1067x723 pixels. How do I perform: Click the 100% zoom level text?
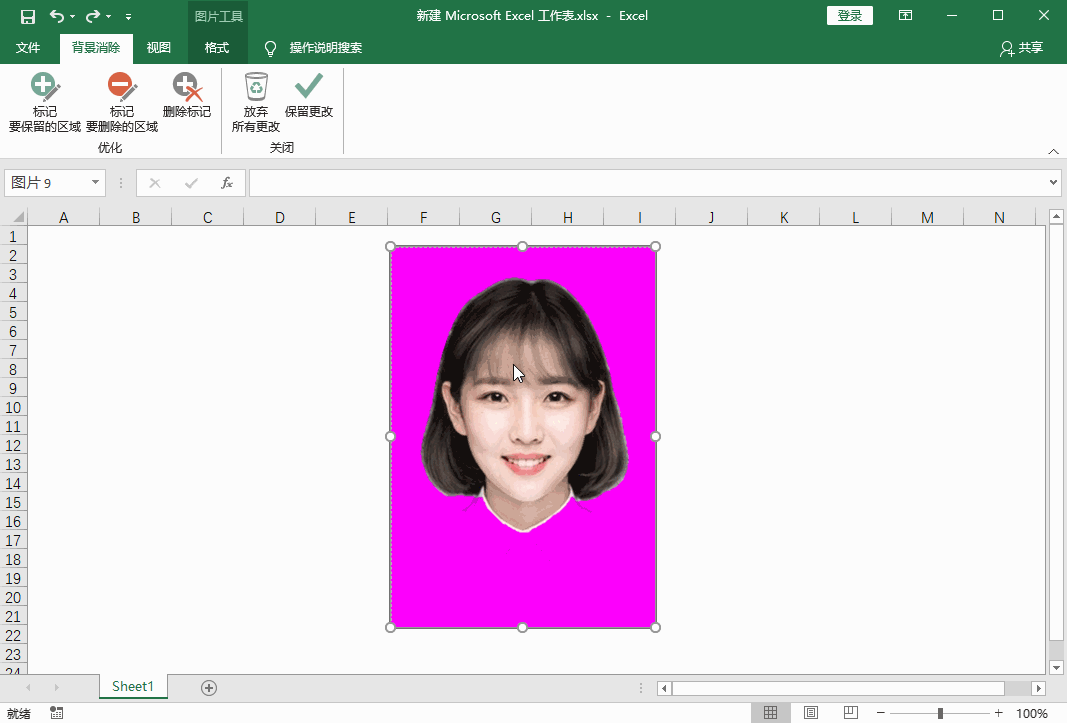pos(1032,713)
